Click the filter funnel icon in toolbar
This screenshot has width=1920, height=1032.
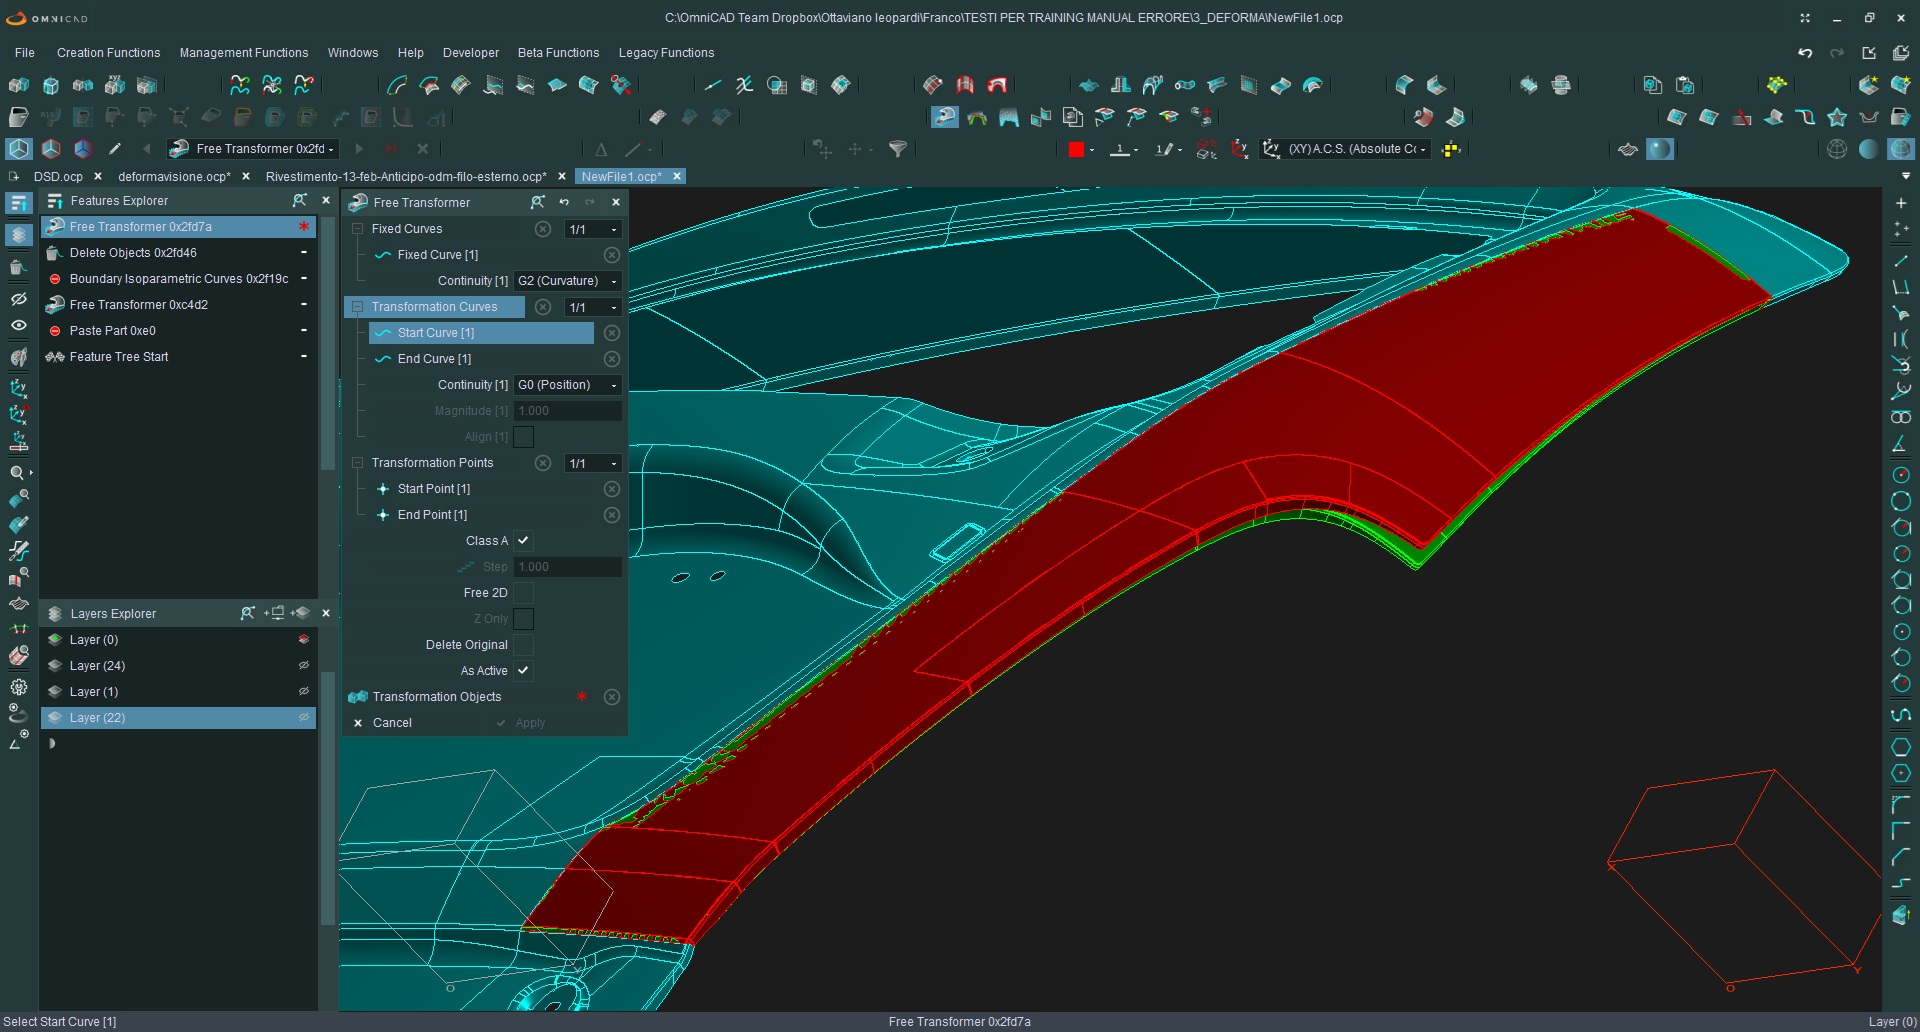pyautogui.click(x=898, y=149)
